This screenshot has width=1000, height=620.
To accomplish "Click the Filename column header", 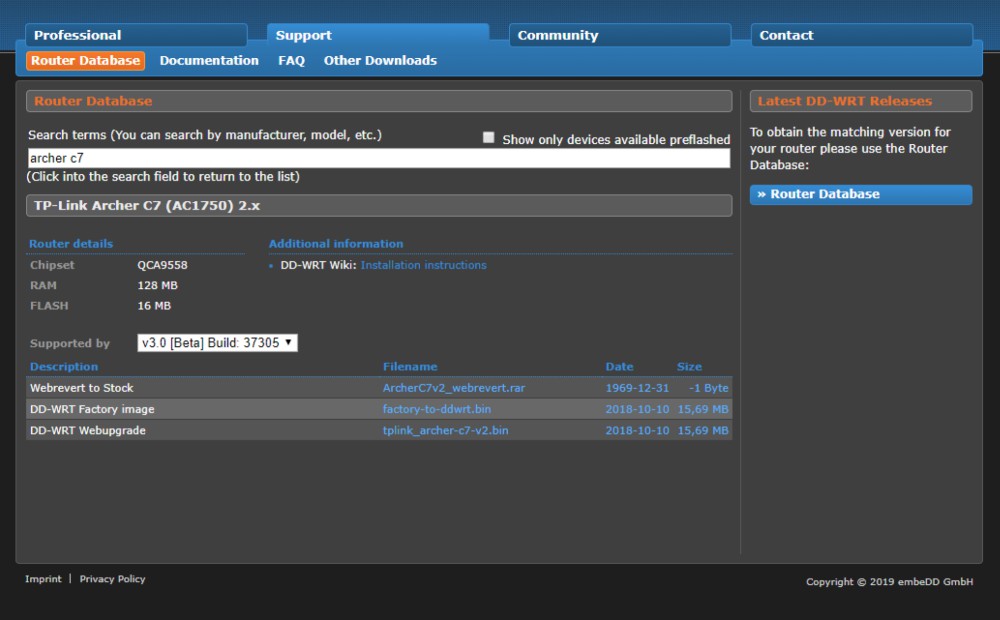I will pos(410,367).
